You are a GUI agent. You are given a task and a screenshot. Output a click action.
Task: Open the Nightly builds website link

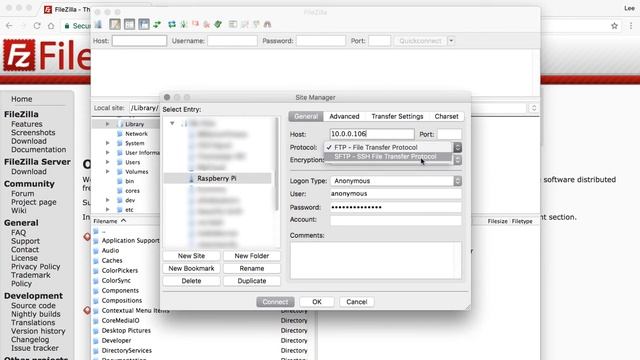click(36, 314)
